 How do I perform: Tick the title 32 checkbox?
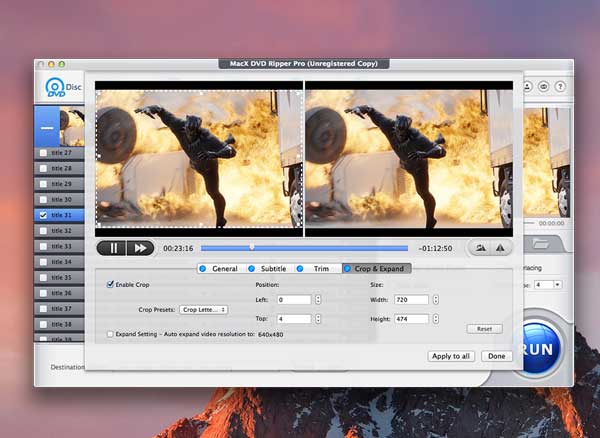43,231
